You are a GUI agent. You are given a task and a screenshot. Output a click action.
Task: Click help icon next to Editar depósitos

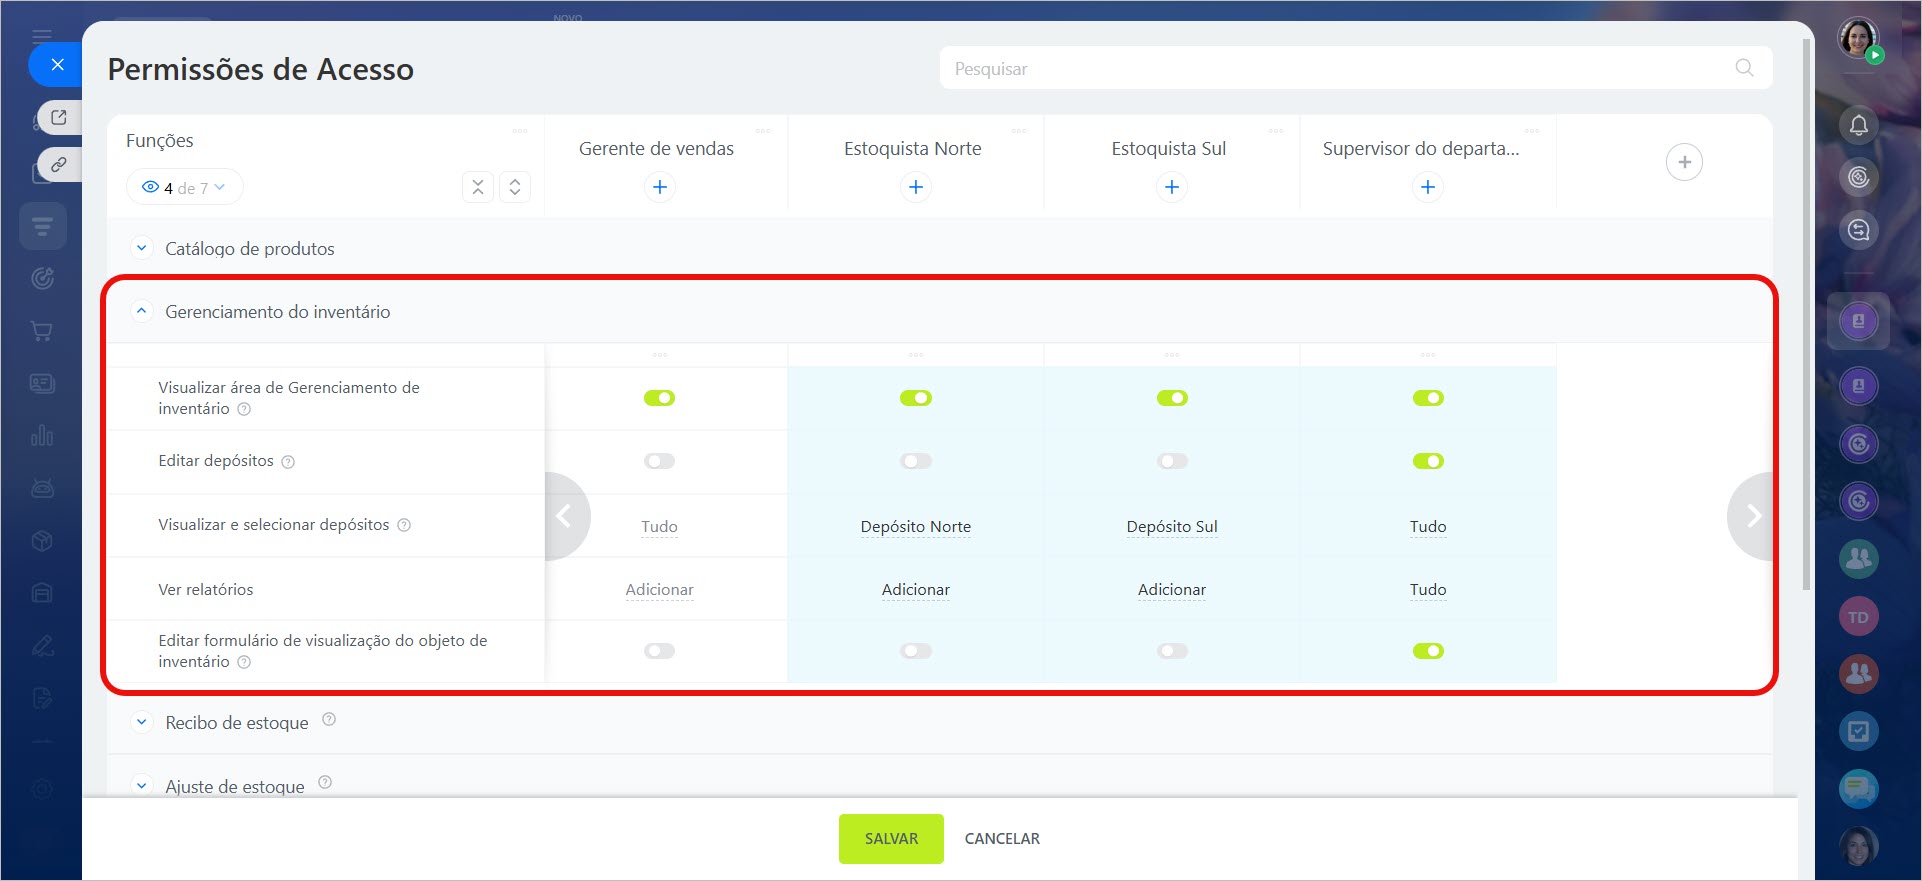(x=288, y=462)
